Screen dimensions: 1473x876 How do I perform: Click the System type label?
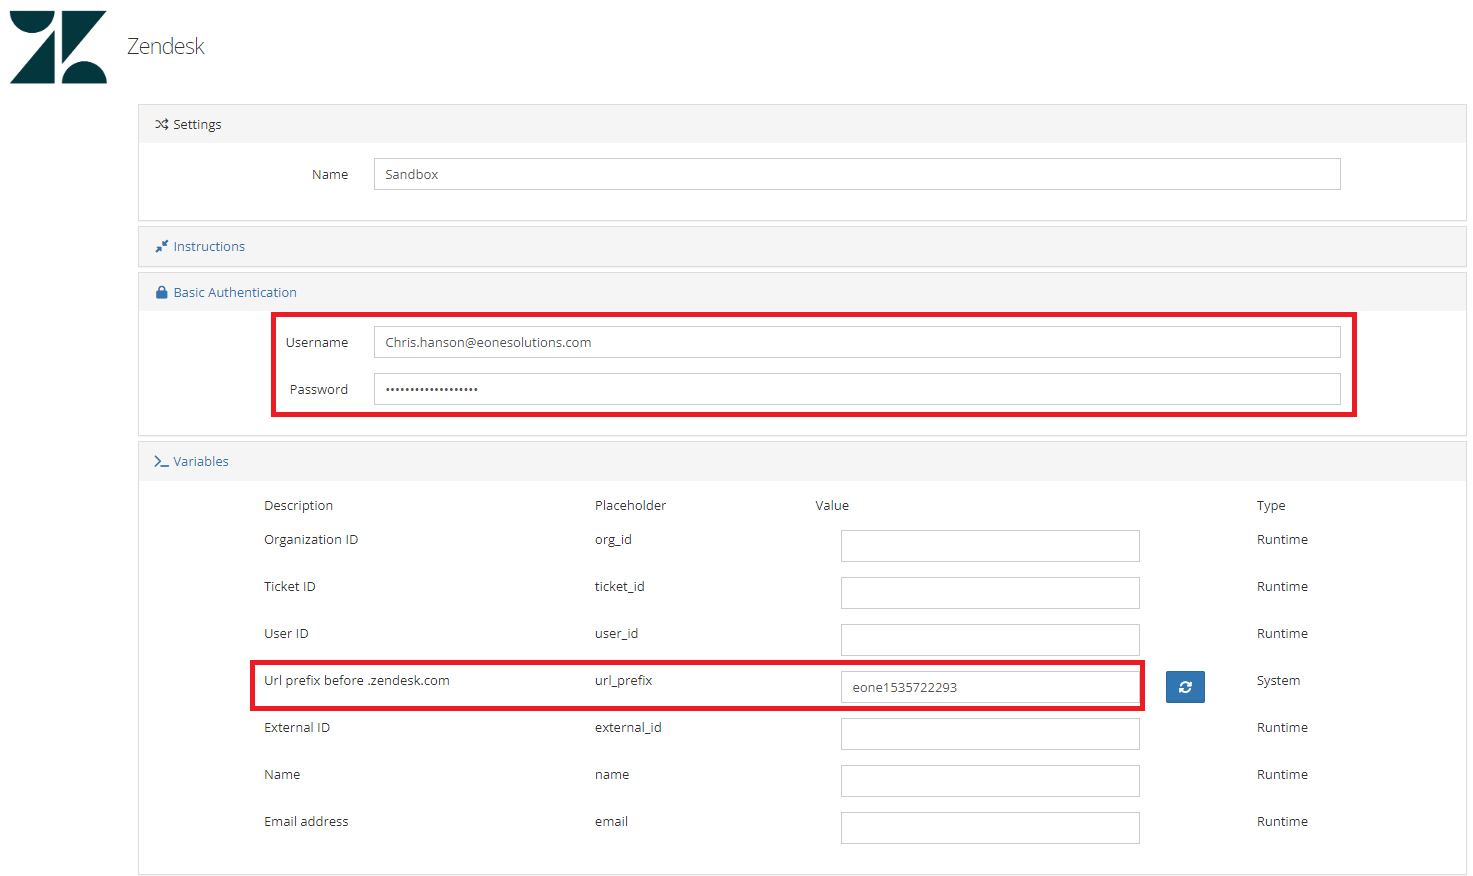1278,681
